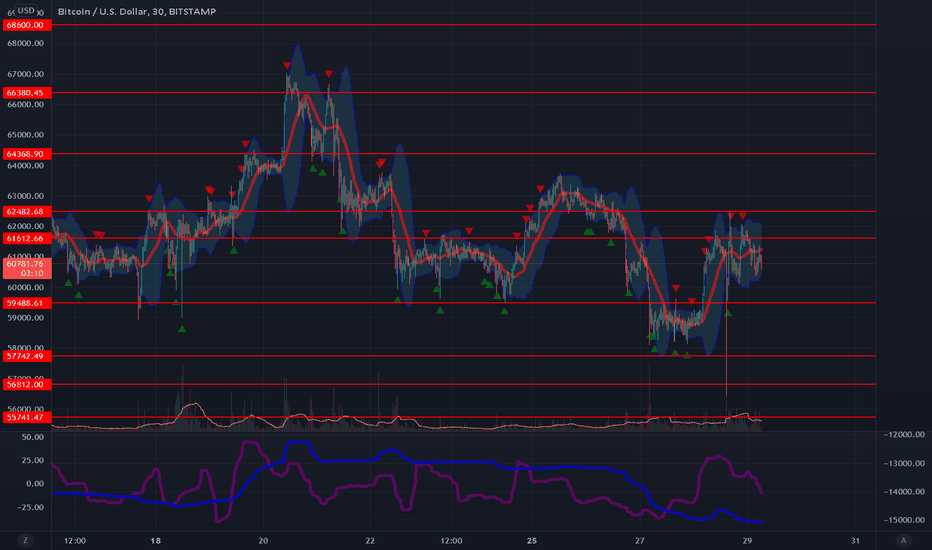This screenshot has width=932, height=550.
Task: Click the 67000.00 price axis value
Action: coord(26,74)
